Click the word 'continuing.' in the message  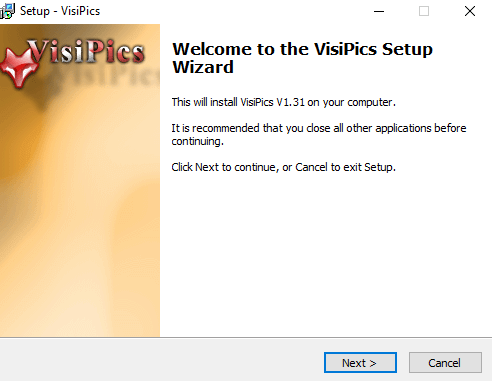(x=197, y=141)
